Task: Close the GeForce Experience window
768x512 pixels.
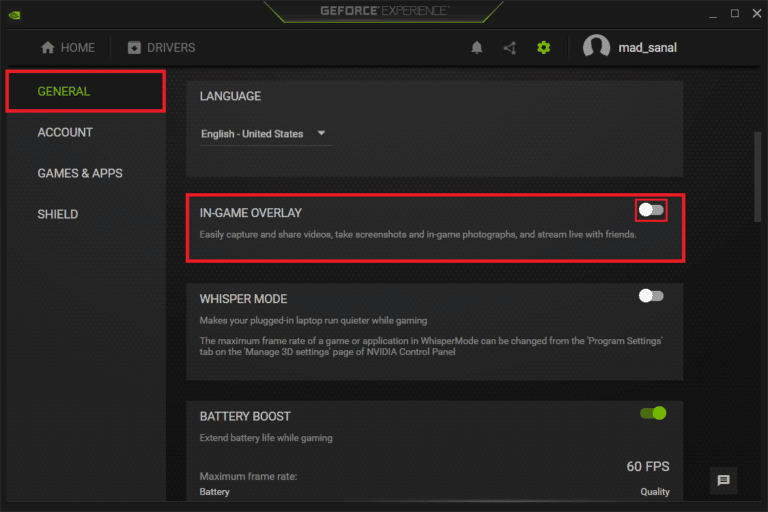Action: coord(757,14)
